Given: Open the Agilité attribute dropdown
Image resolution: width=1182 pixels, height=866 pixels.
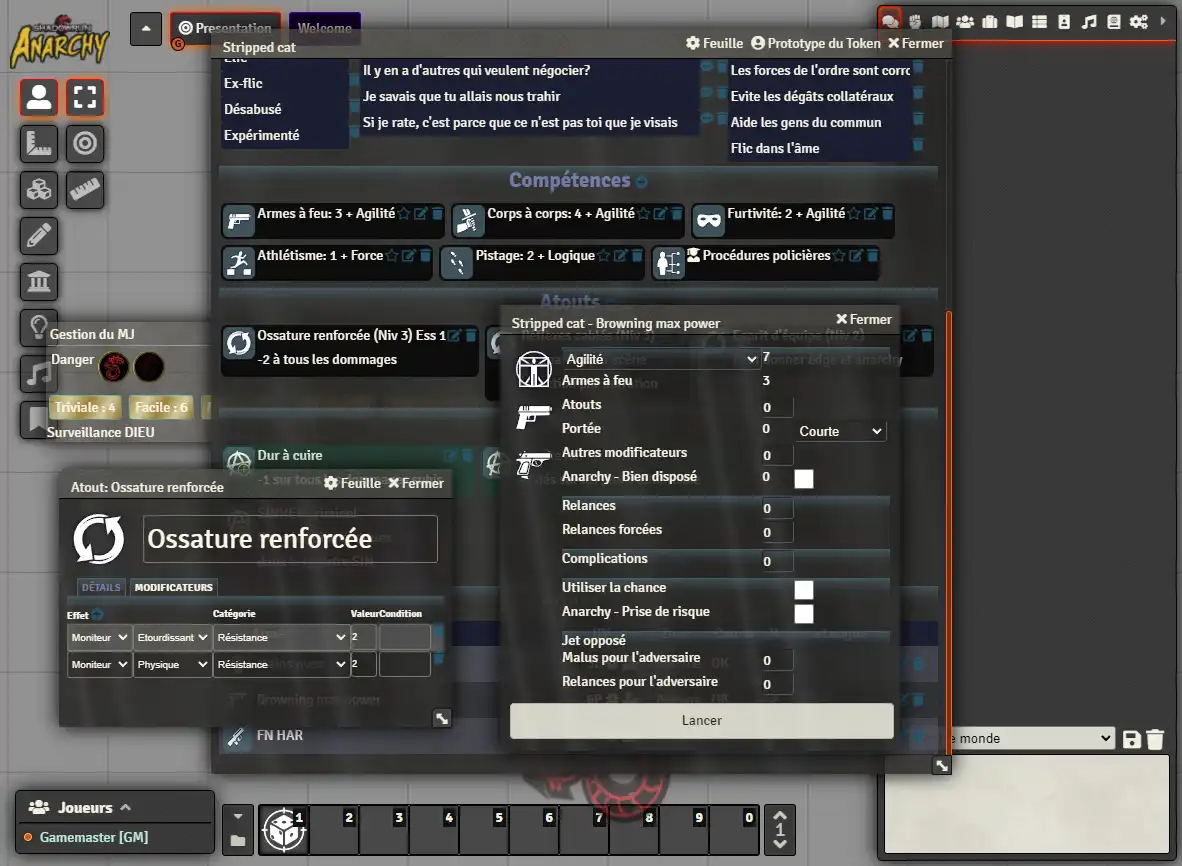Looking at the screenshot, I should pyautogui.click(x=661, y=359).
